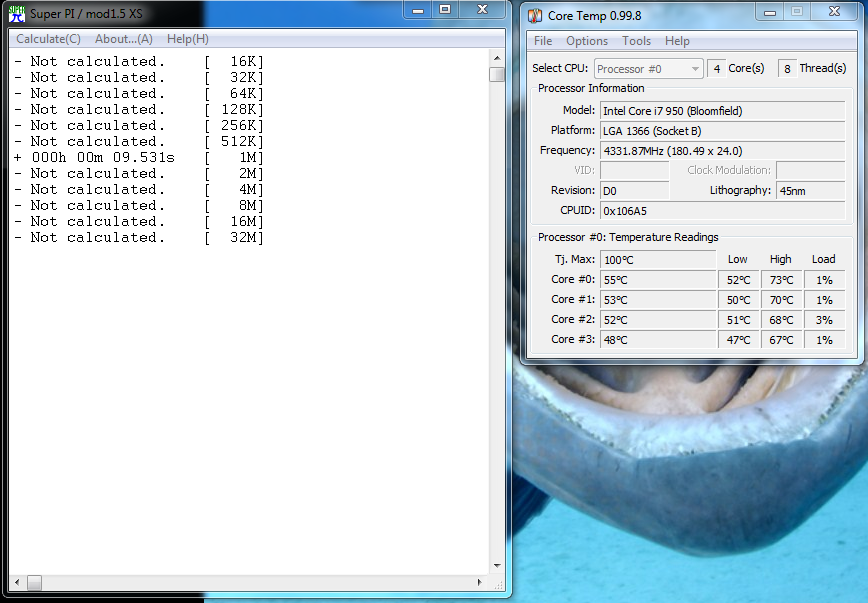Click the Frequency value field
Screen dimensions: 868x603
tap(720, 151)
